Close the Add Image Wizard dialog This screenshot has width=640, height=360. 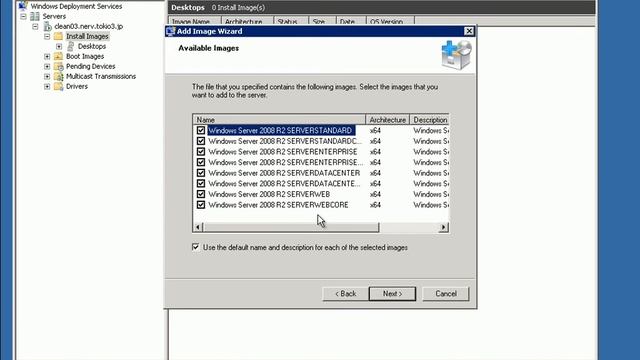pyautogui.click(x=469, y=31)
